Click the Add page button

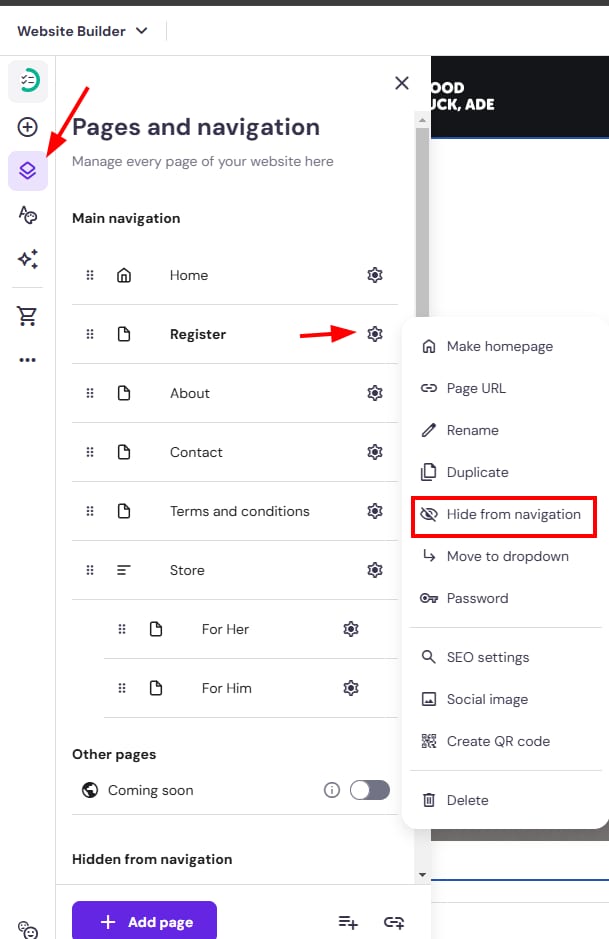(x=144, y=921)
